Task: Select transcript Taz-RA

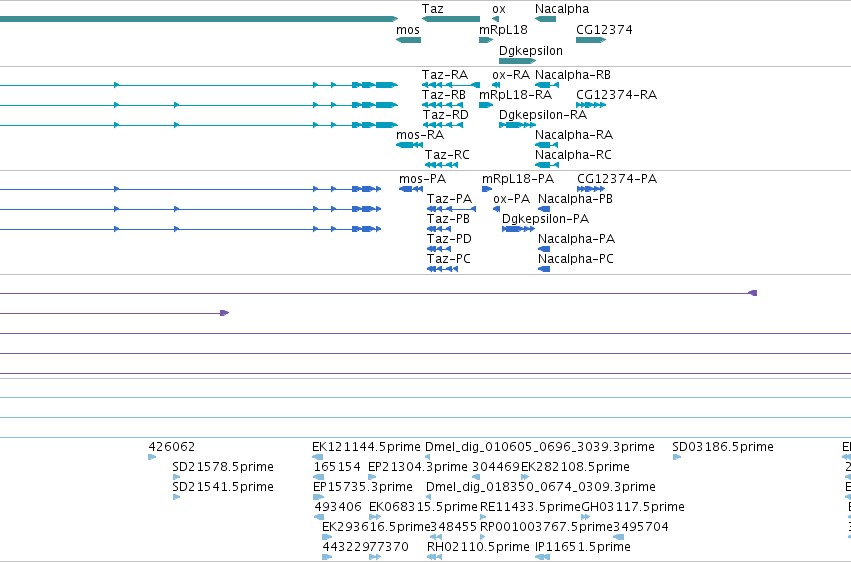Action: [x=444, y=75]
